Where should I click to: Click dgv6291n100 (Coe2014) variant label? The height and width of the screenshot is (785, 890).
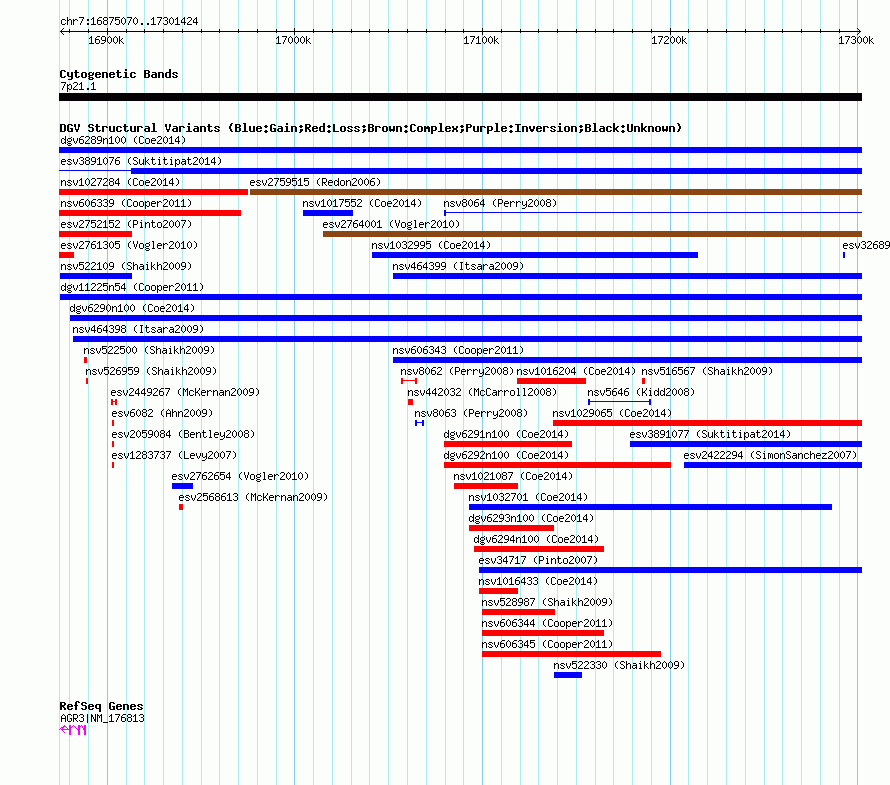click(x=506, y=434)
